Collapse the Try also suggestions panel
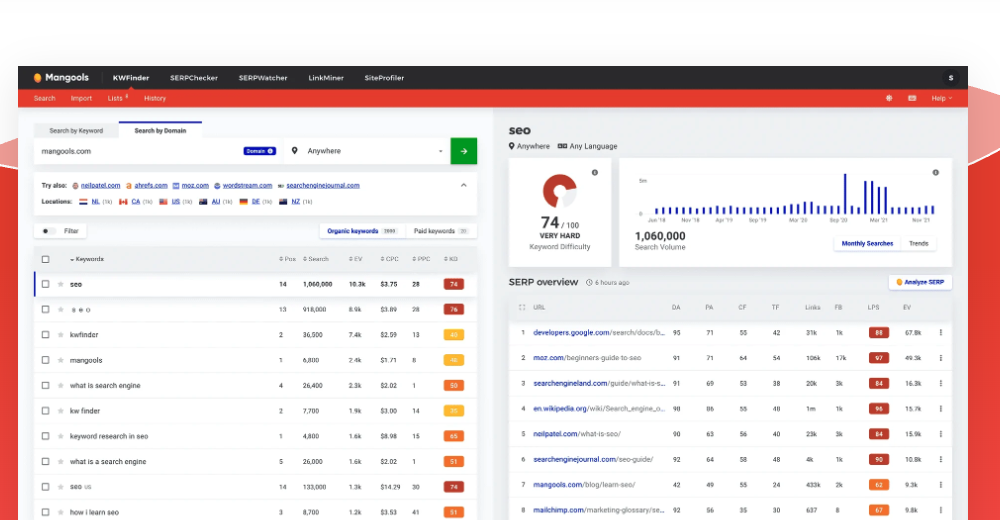 tap(464, 185)
